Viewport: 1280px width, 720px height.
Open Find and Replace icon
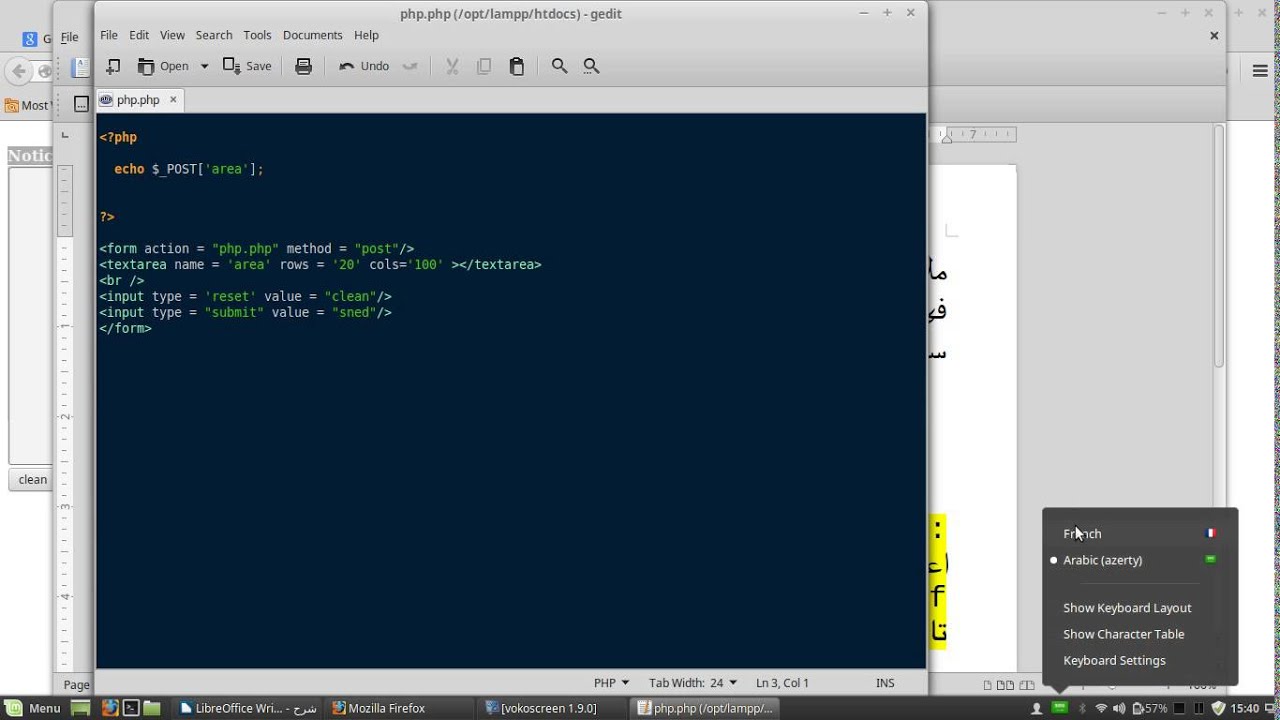coord(591,66)
